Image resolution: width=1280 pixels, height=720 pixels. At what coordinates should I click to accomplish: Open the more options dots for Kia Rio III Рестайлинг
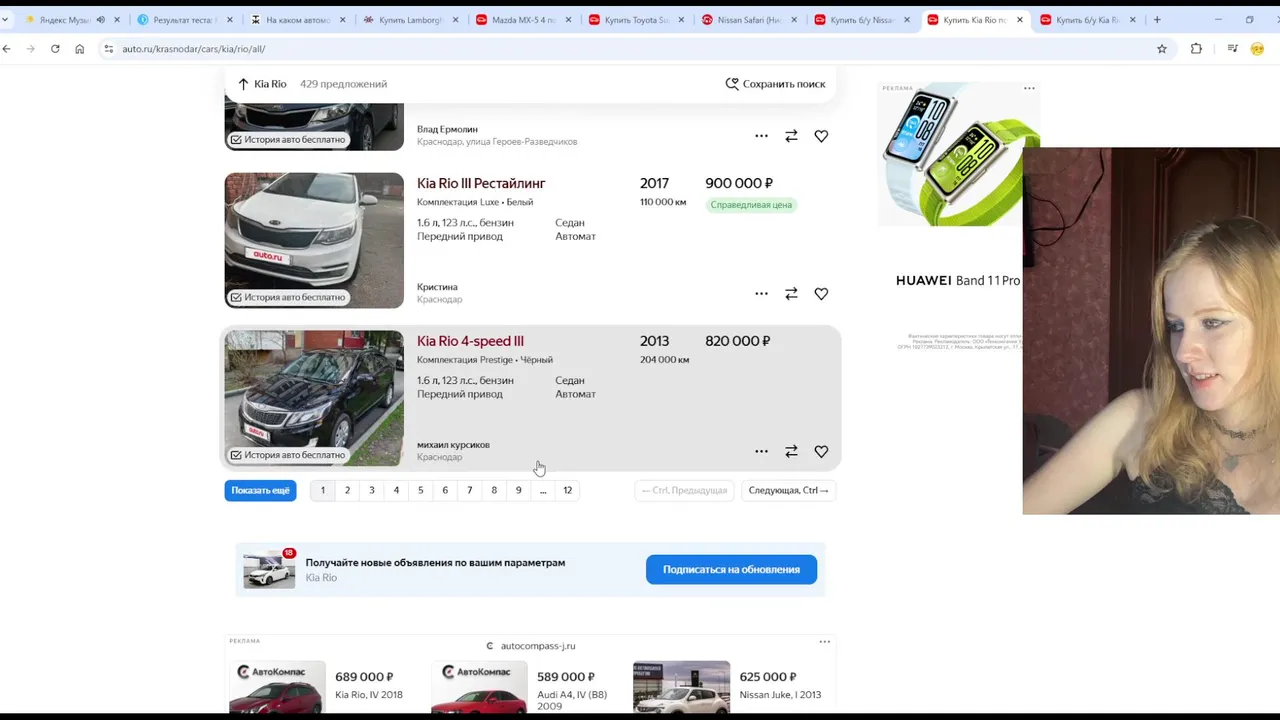(x=761, y=294)
